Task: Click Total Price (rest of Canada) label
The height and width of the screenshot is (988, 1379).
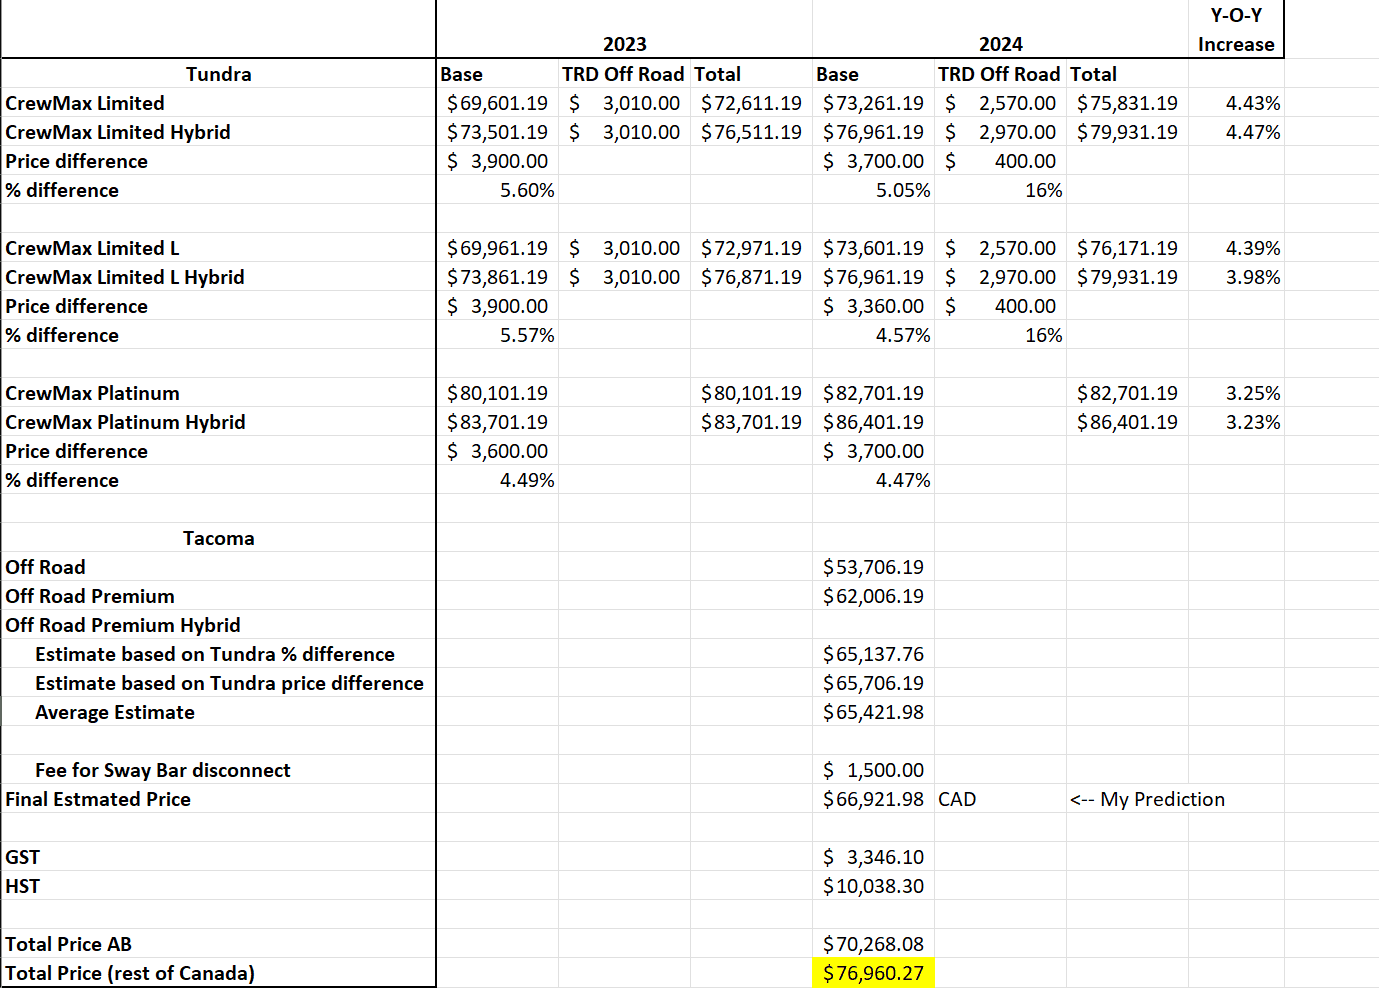Action: 130,973
